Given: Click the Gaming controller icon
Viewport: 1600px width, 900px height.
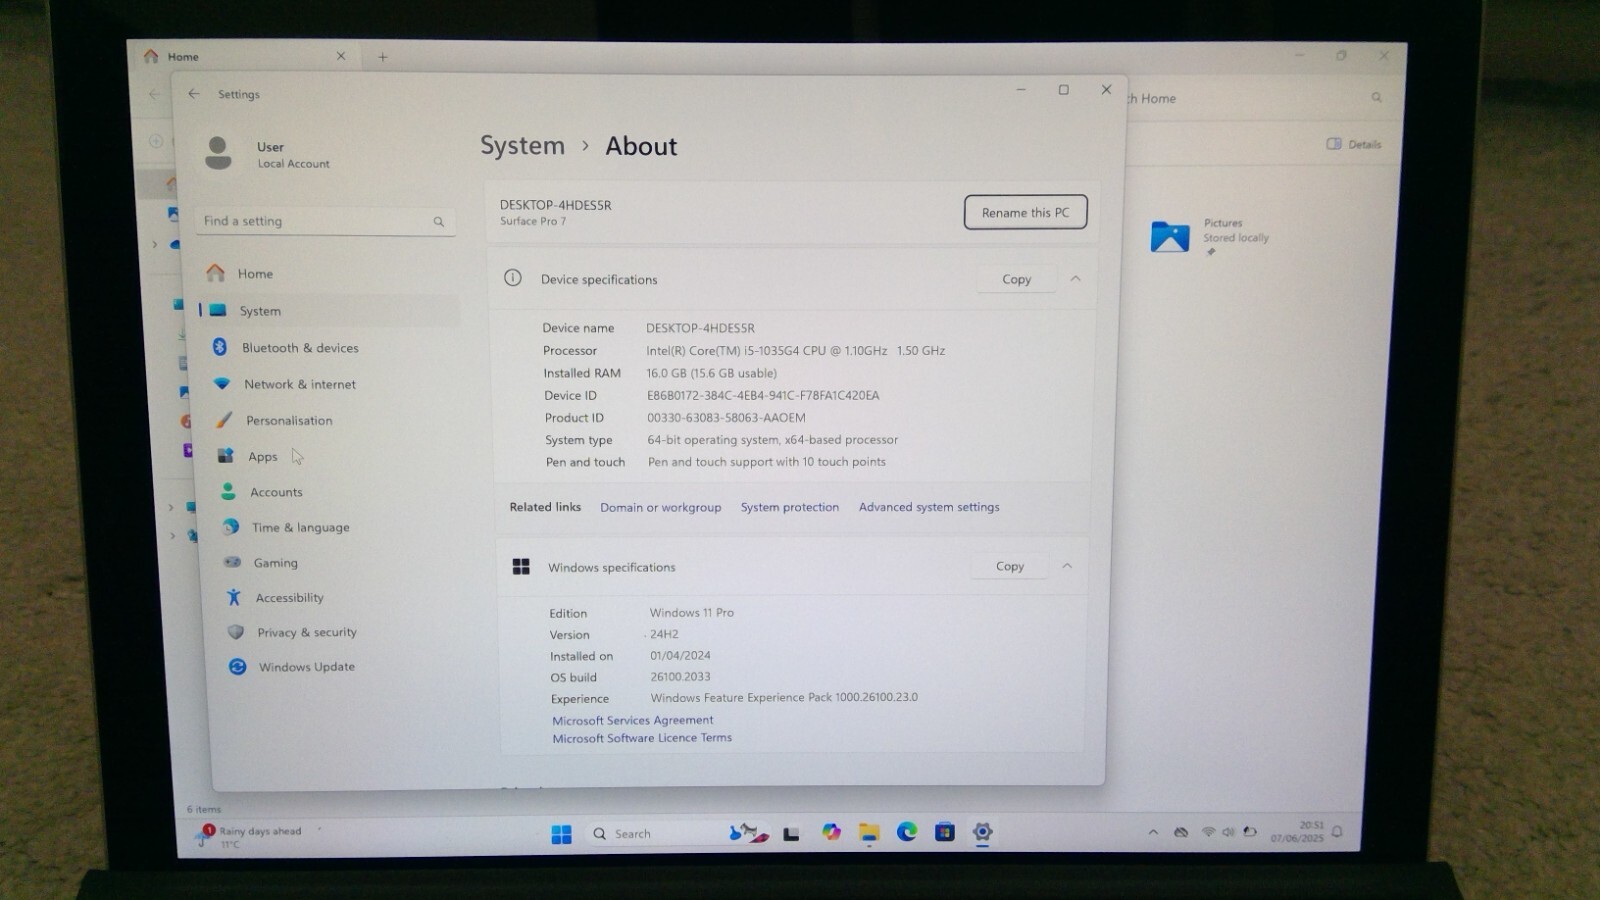Looking at the screenshot, I should 232,562.
